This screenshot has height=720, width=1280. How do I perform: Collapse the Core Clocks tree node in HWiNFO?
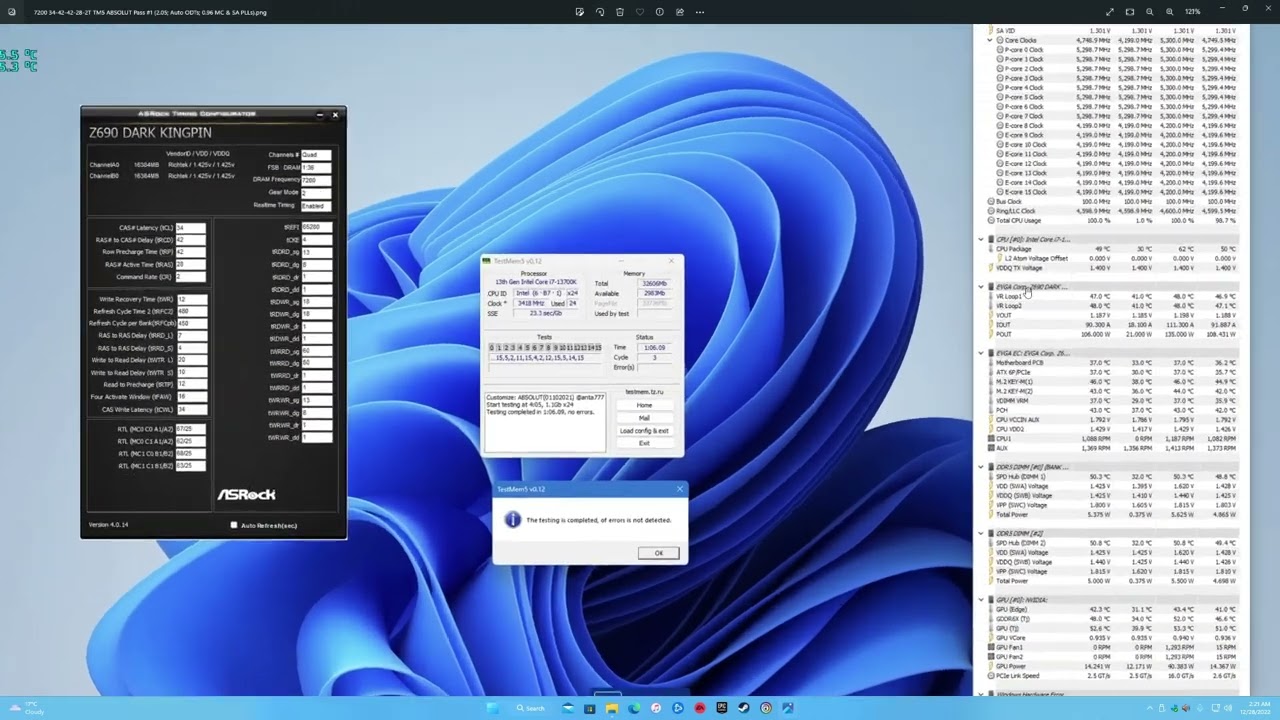tap(990, 40)
